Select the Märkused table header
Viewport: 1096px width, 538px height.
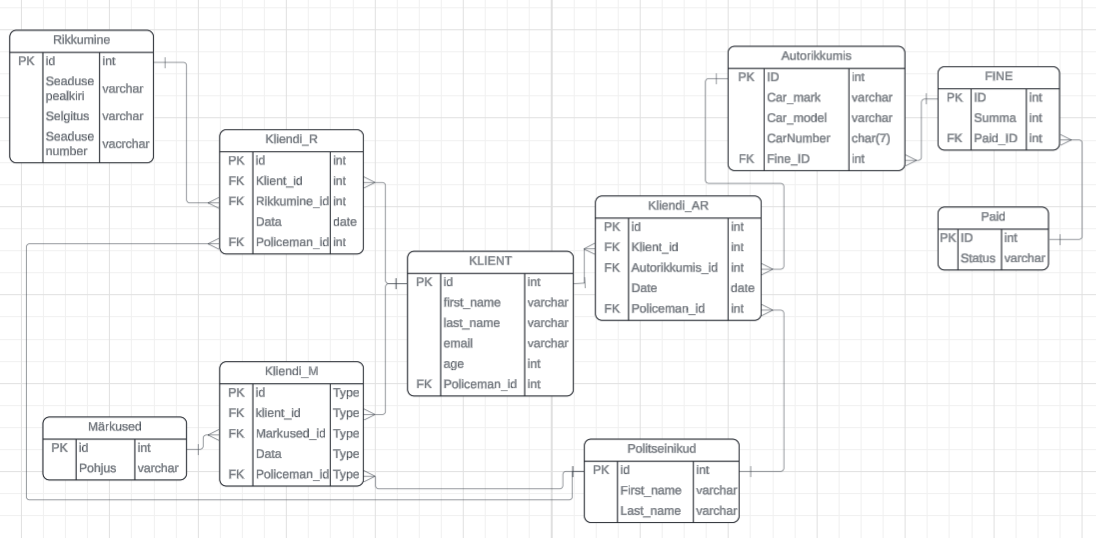coord(114,427)
